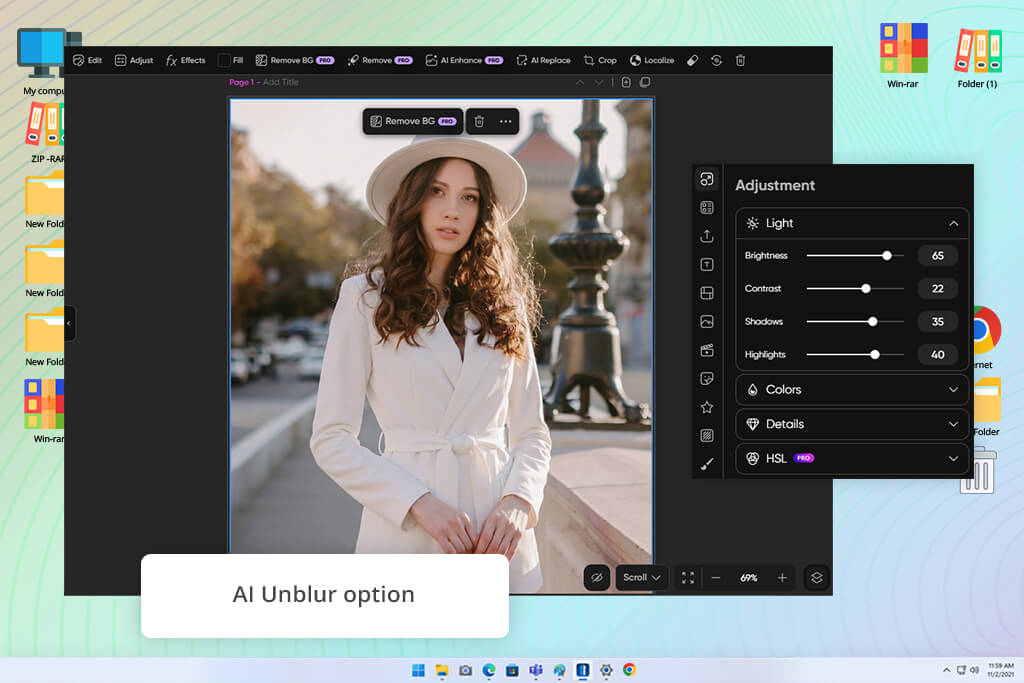The image size is (1024, 683).
Task: Open Folder (1) desktop icon
Action: (977, 56)
